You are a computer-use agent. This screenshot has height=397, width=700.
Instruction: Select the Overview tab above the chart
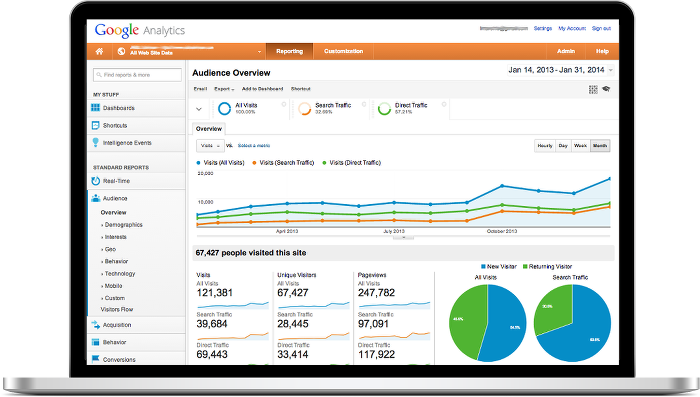(209, 129)
